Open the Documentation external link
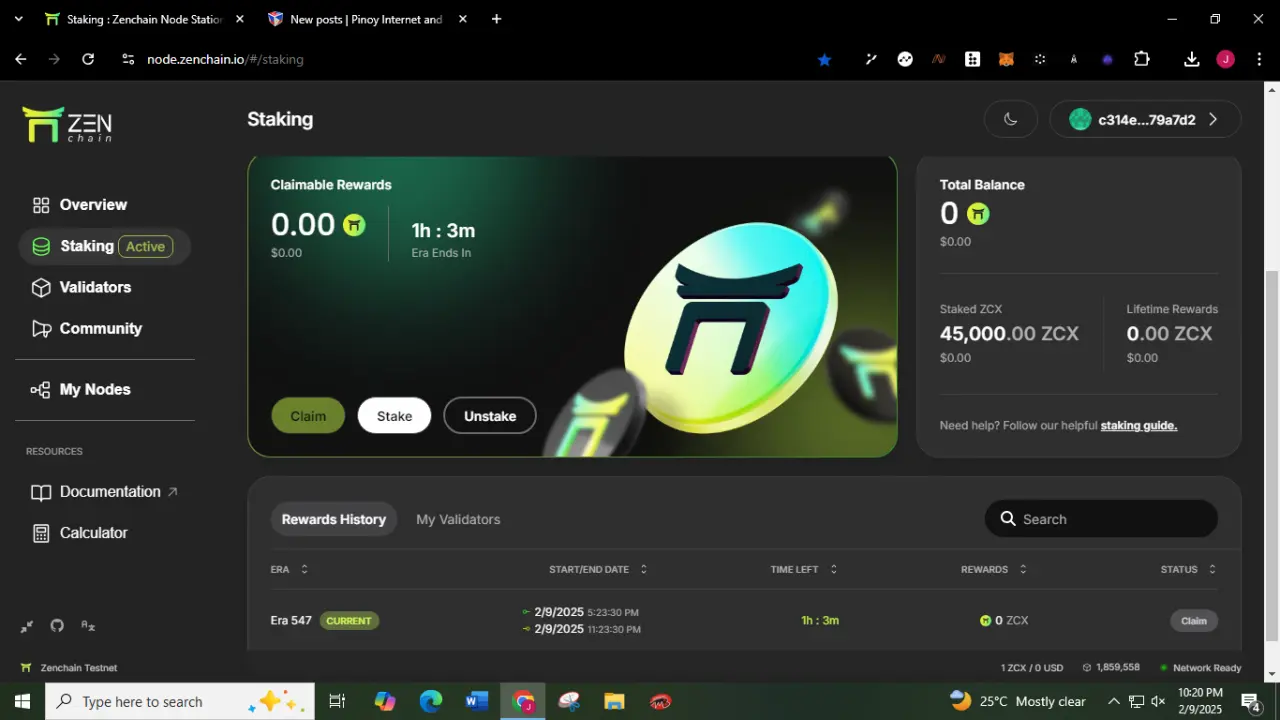 tap(104, 492)
